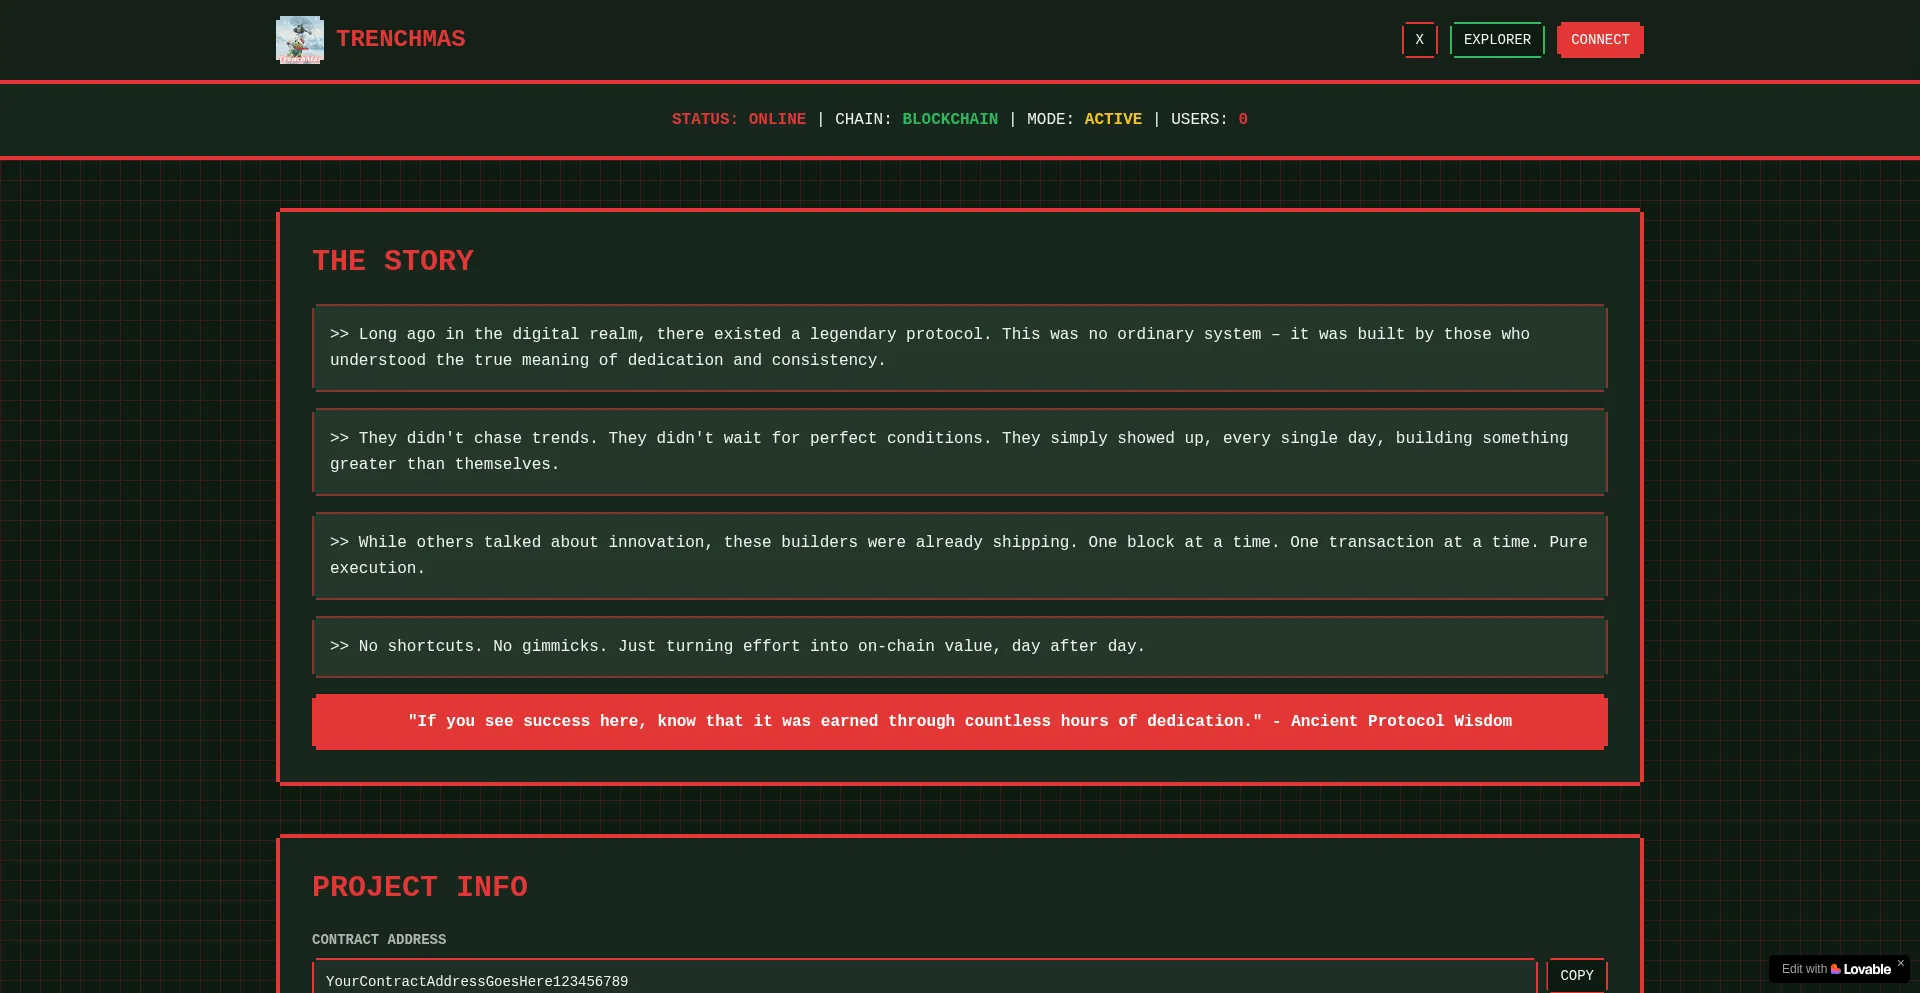Click the CONTRACT ADDRESS label
This screenshot has width=1920, height=993.
pos(379,939)
